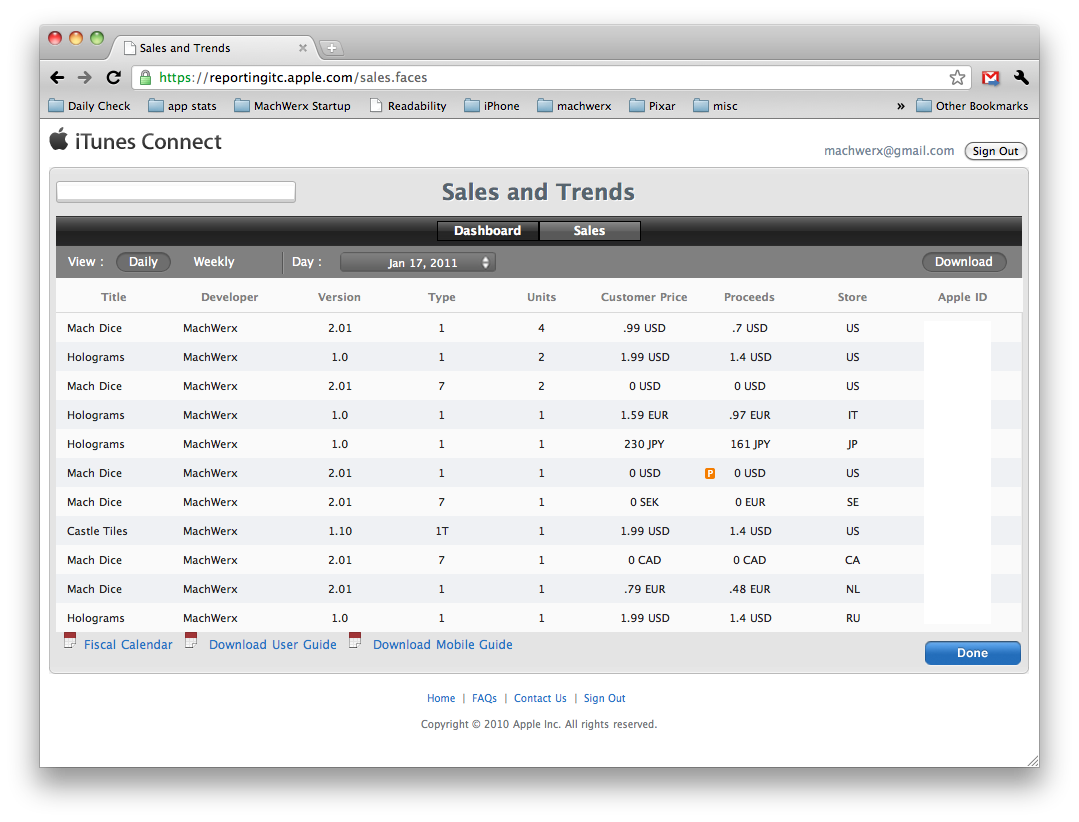Click the orange P badge in Proceeds column
The width and height of the screenshot is (1079, 822).
point(709,473)
